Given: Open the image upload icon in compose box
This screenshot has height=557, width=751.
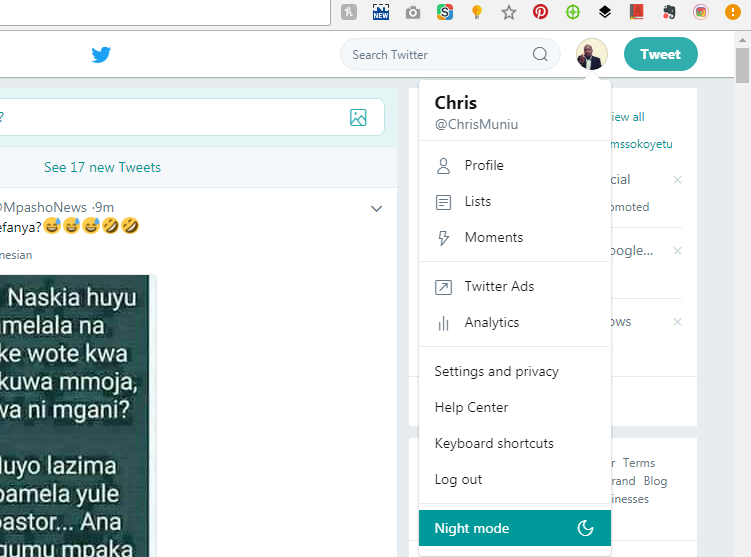Looking at the screenshot, I should (358, 117).
